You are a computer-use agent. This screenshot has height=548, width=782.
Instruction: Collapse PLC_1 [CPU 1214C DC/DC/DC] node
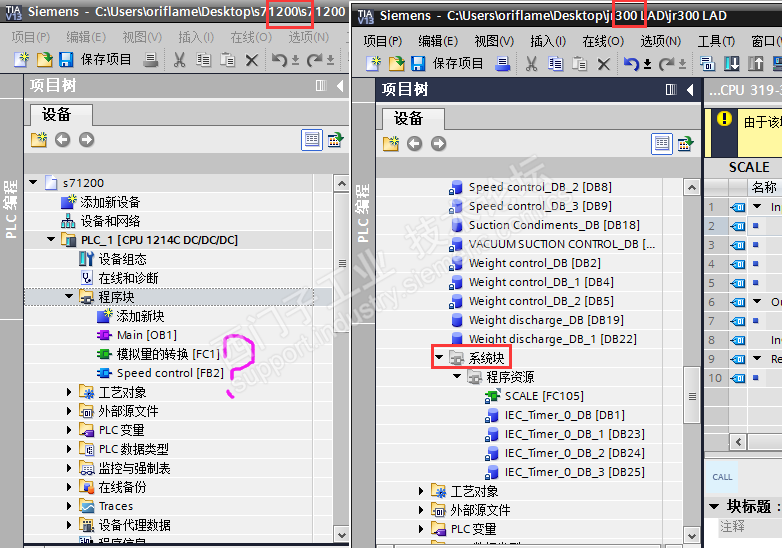pyautogui.click(x=51, y=239)
